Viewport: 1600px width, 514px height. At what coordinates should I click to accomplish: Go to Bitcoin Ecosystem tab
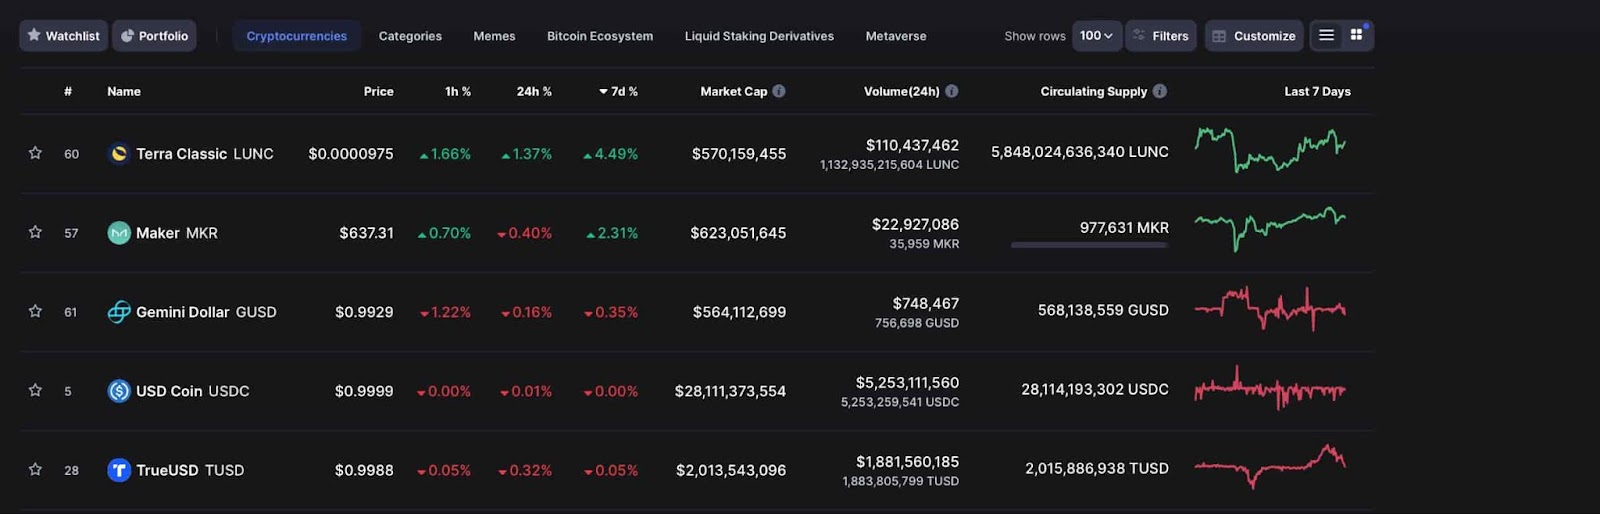click(600, 35)
